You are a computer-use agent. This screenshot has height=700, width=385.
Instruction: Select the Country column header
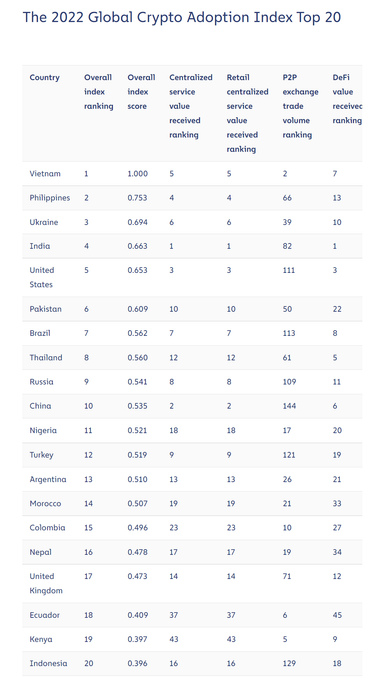coord(44,77)
